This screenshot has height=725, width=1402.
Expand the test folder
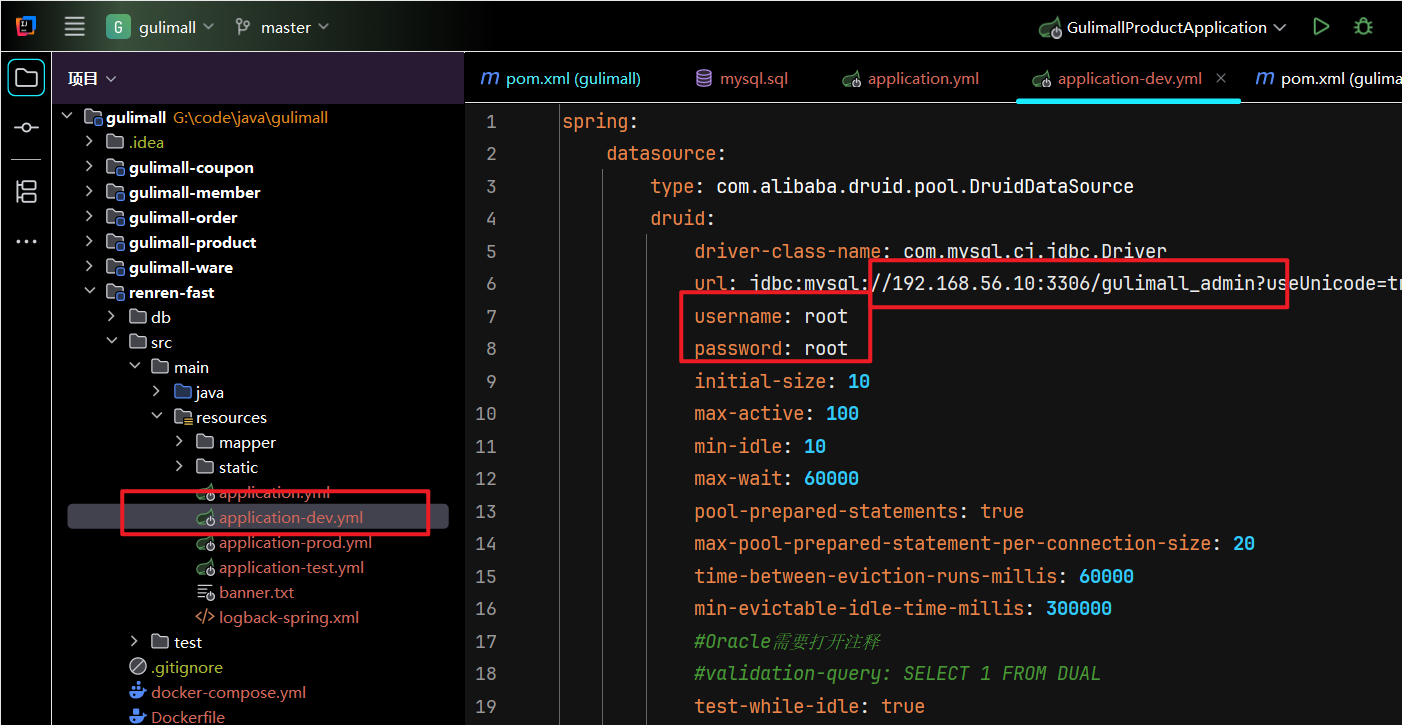tap(135, 642)
